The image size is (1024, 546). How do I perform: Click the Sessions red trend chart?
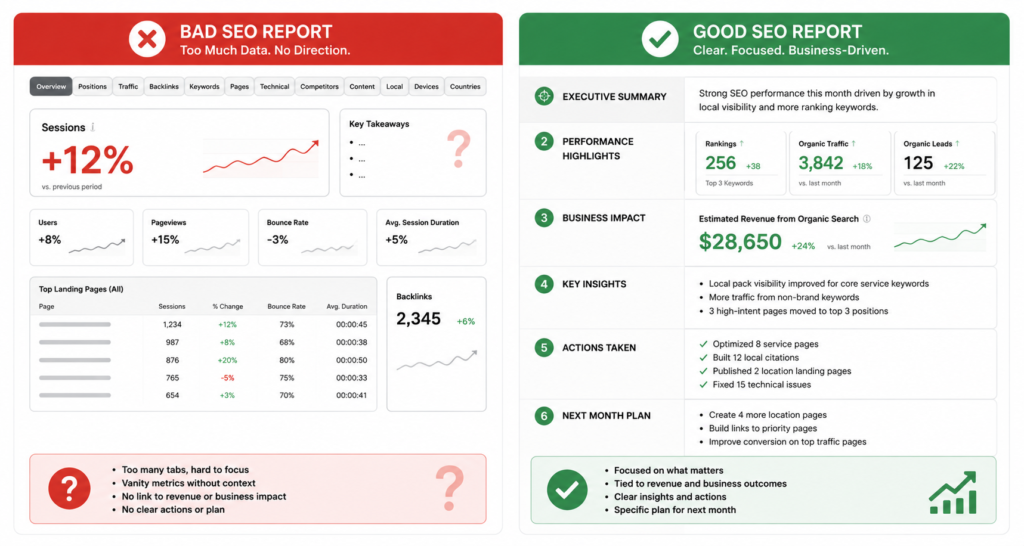coord(261,157)
